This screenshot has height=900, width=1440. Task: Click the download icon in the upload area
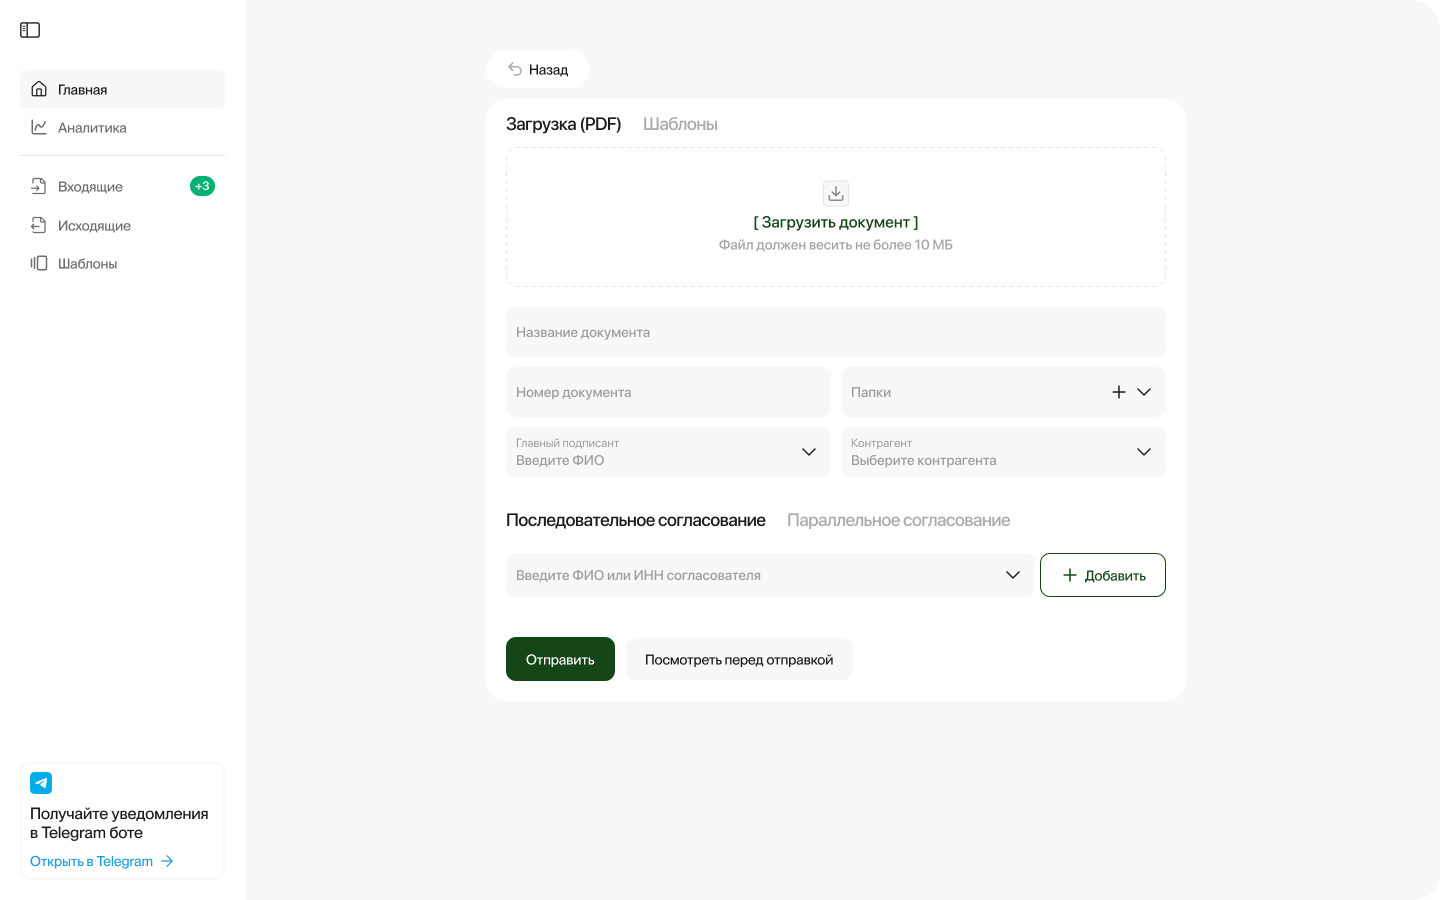click(x=835, y=193)
